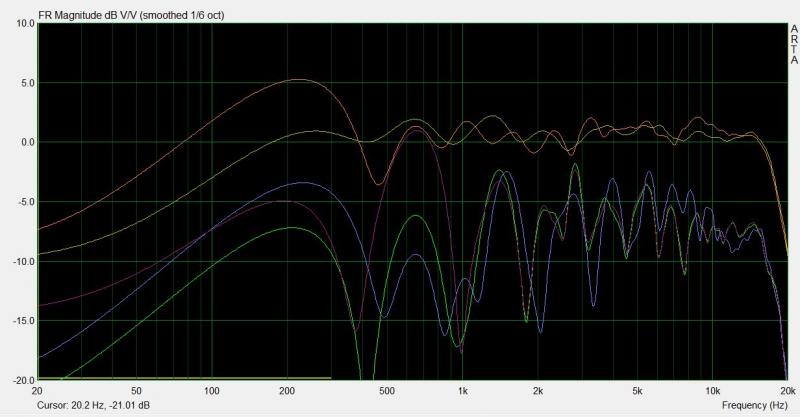The width and height of the screenshot is (800, 417).
Task: Click the green curve peak near 200 Hz
Action: click(291, 228)
